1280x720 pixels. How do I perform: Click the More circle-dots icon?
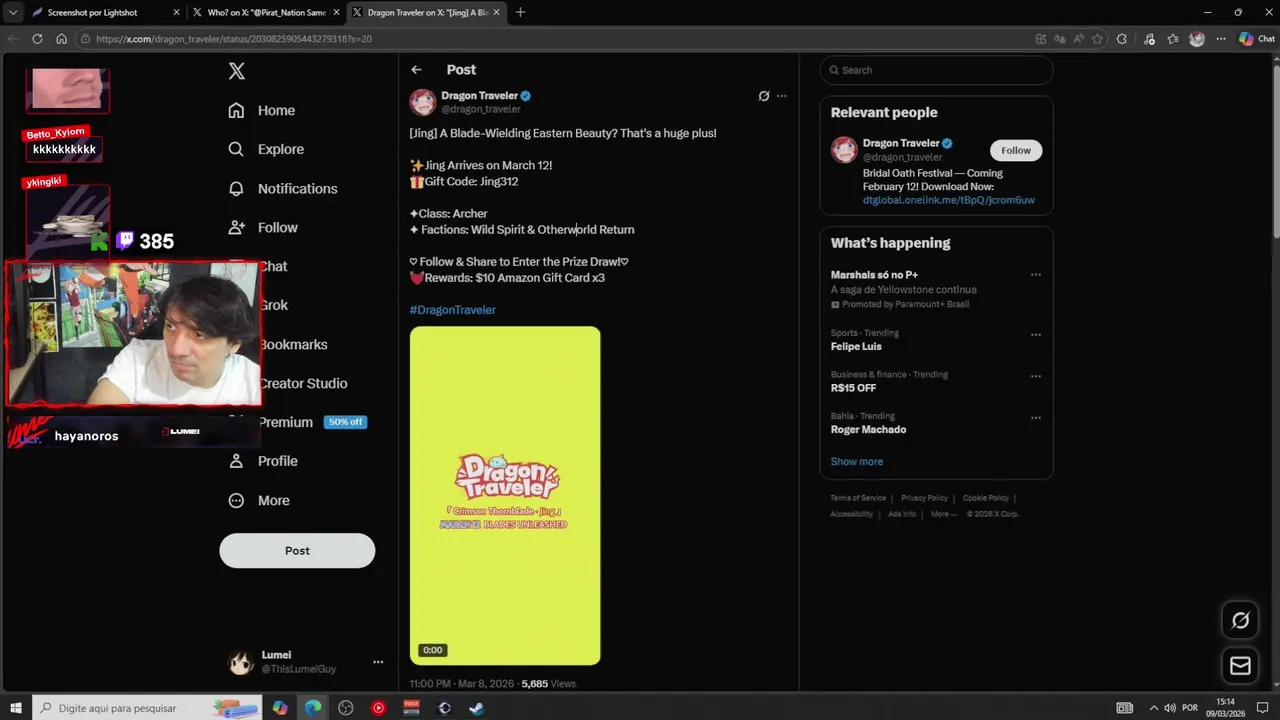[236, 500]
